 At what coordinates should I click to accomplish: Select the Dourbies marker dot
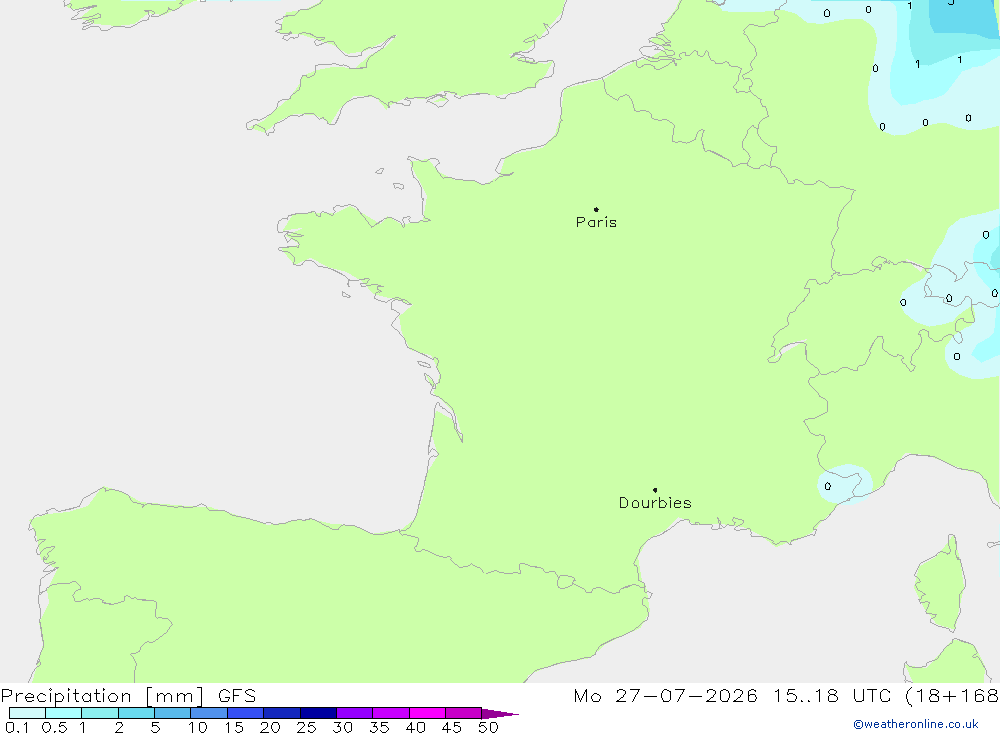(x=655, y=490)
